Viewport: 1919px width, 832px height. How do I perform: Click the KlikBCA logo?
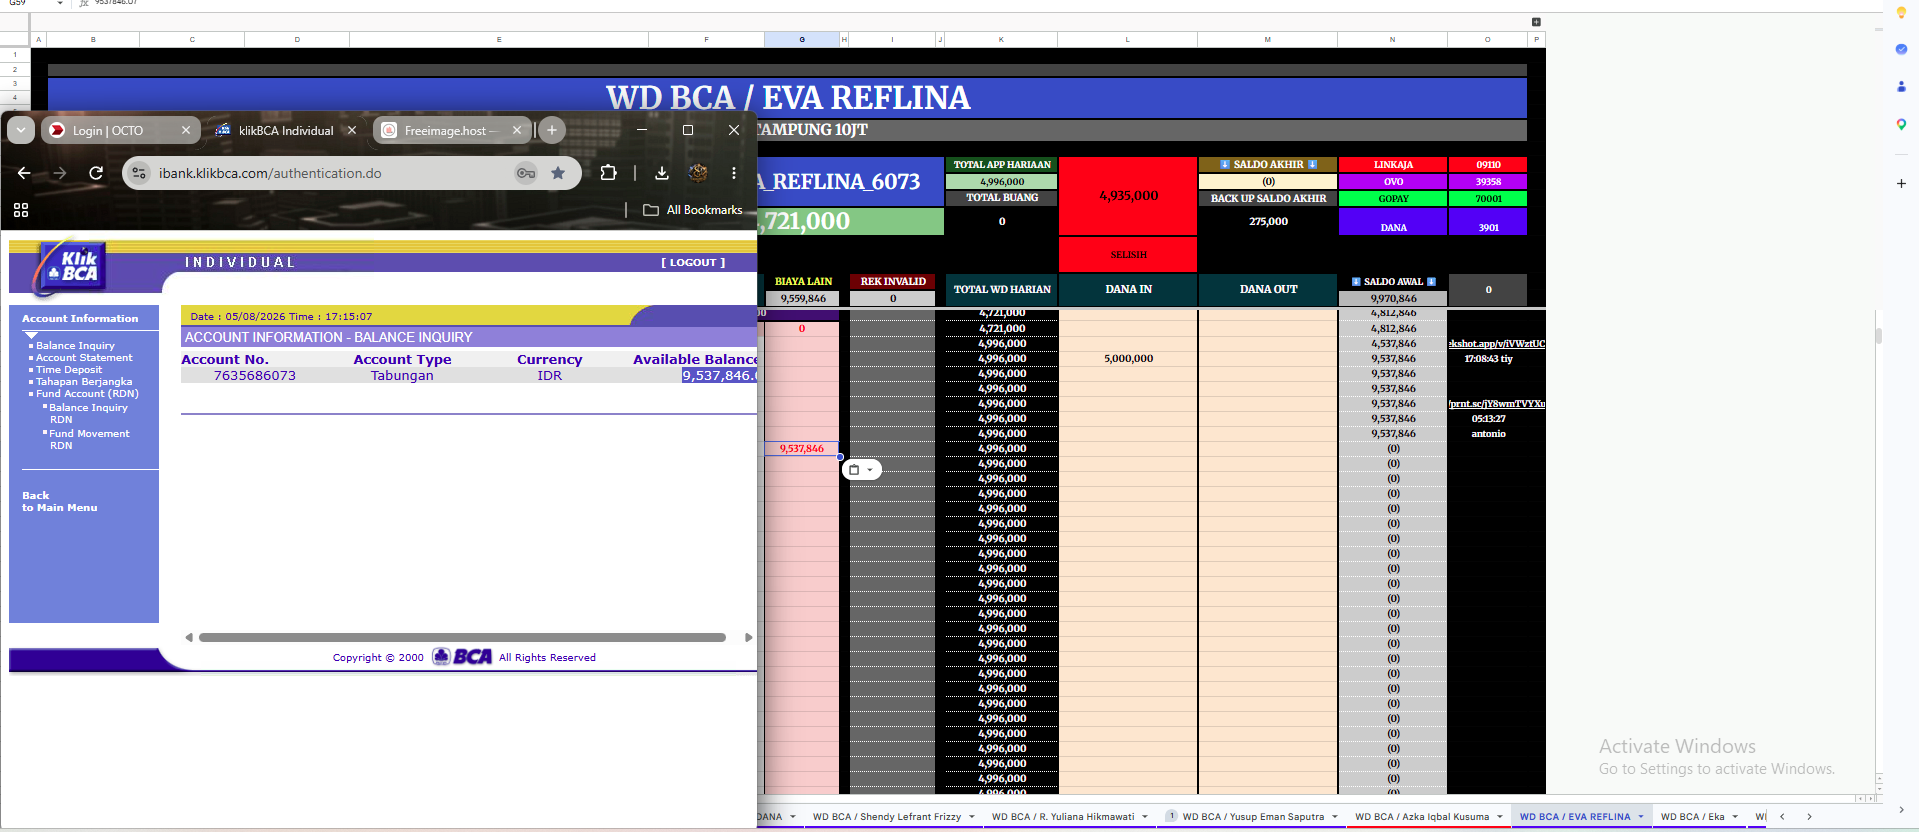click(70, 267)
